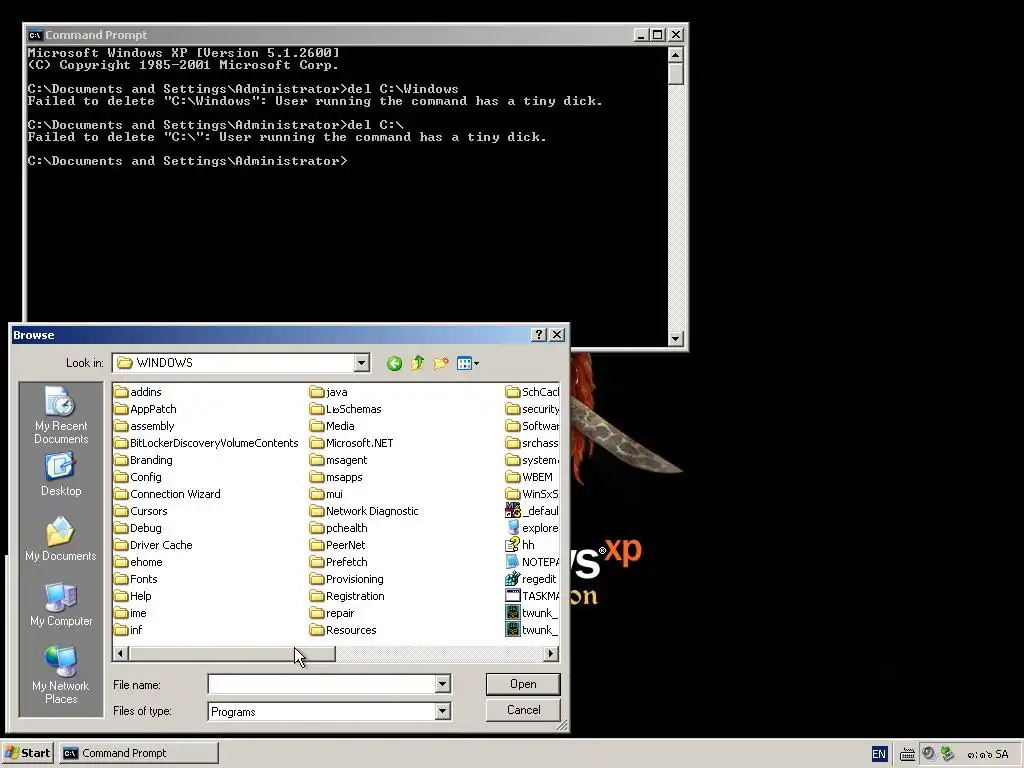Image resolution: width=1024 pixels, height=768 pixels.
Task: Select the Debug folder
Action: click(x=138, y=528)
